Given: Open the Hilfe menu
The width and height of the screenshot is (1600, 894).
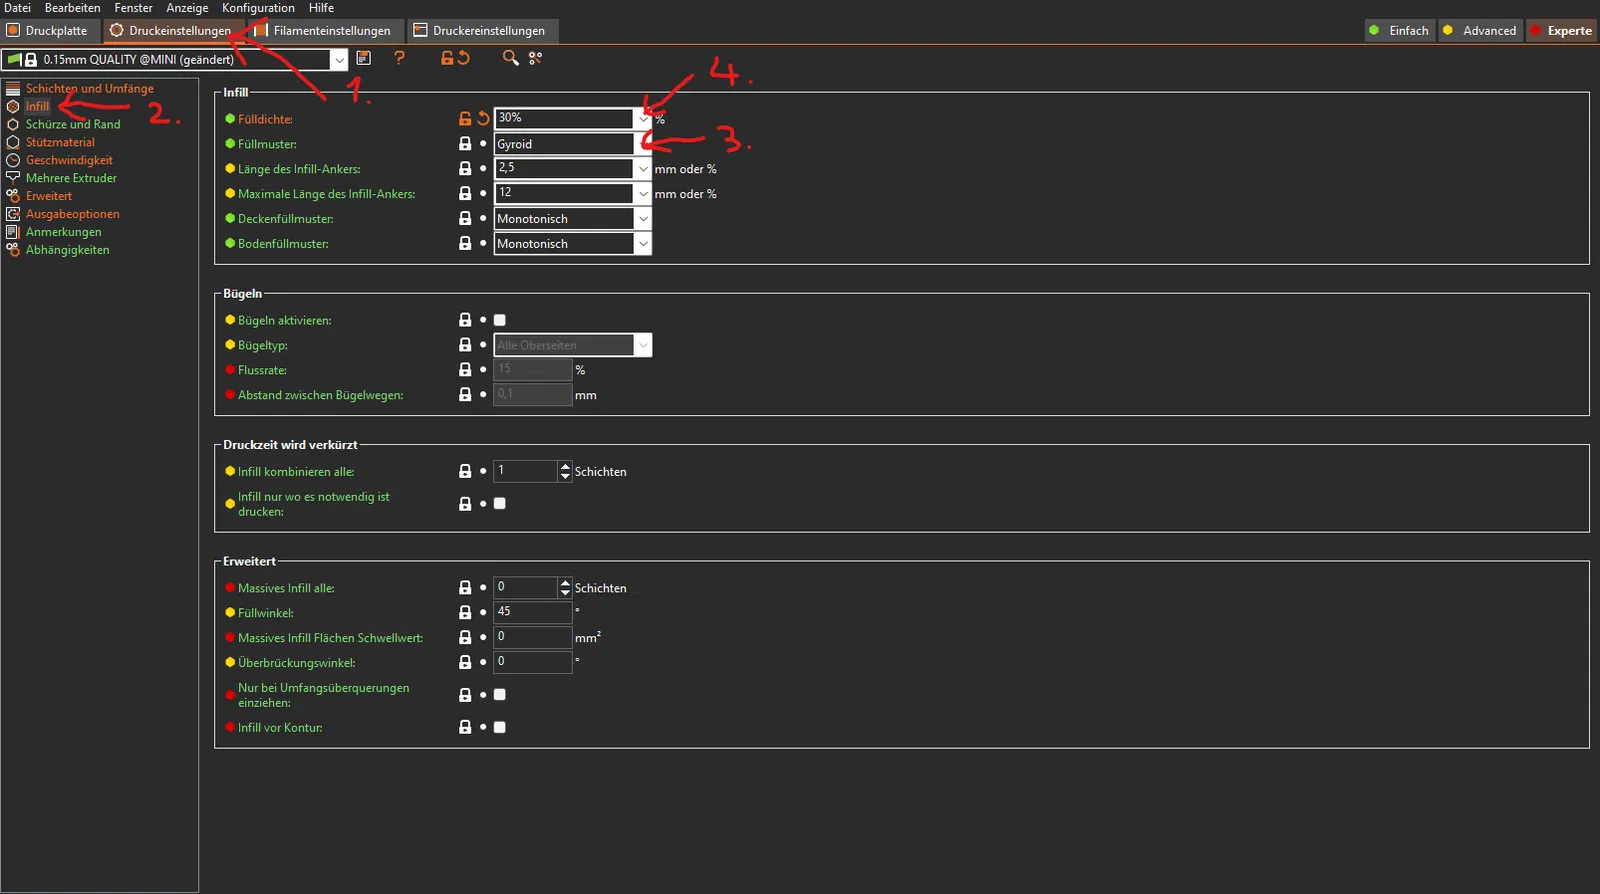Looking at the screenshot, I should (321, 8).
